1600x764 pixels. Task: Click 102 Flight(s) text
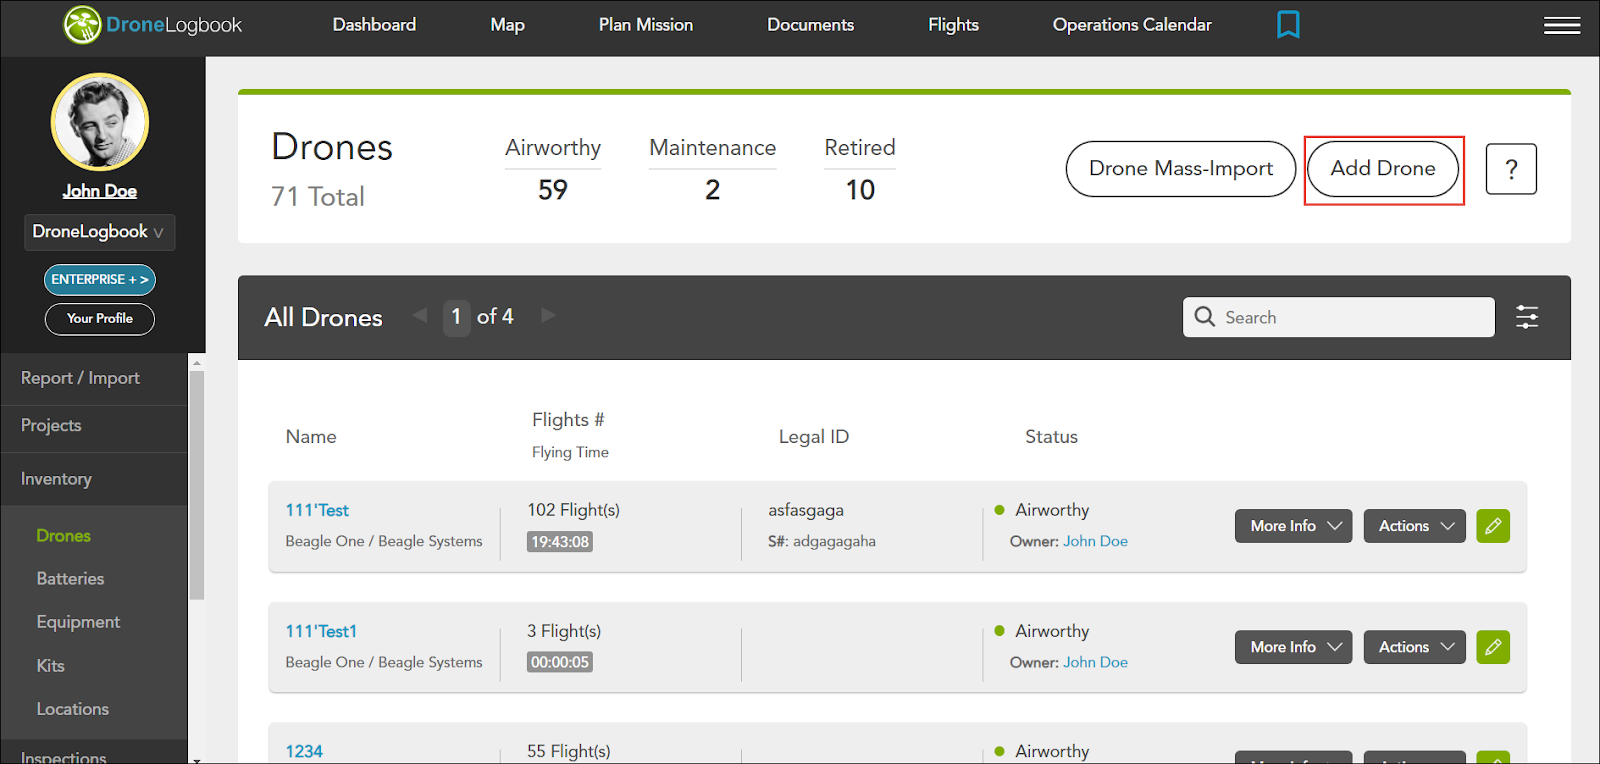pos(574,510)
